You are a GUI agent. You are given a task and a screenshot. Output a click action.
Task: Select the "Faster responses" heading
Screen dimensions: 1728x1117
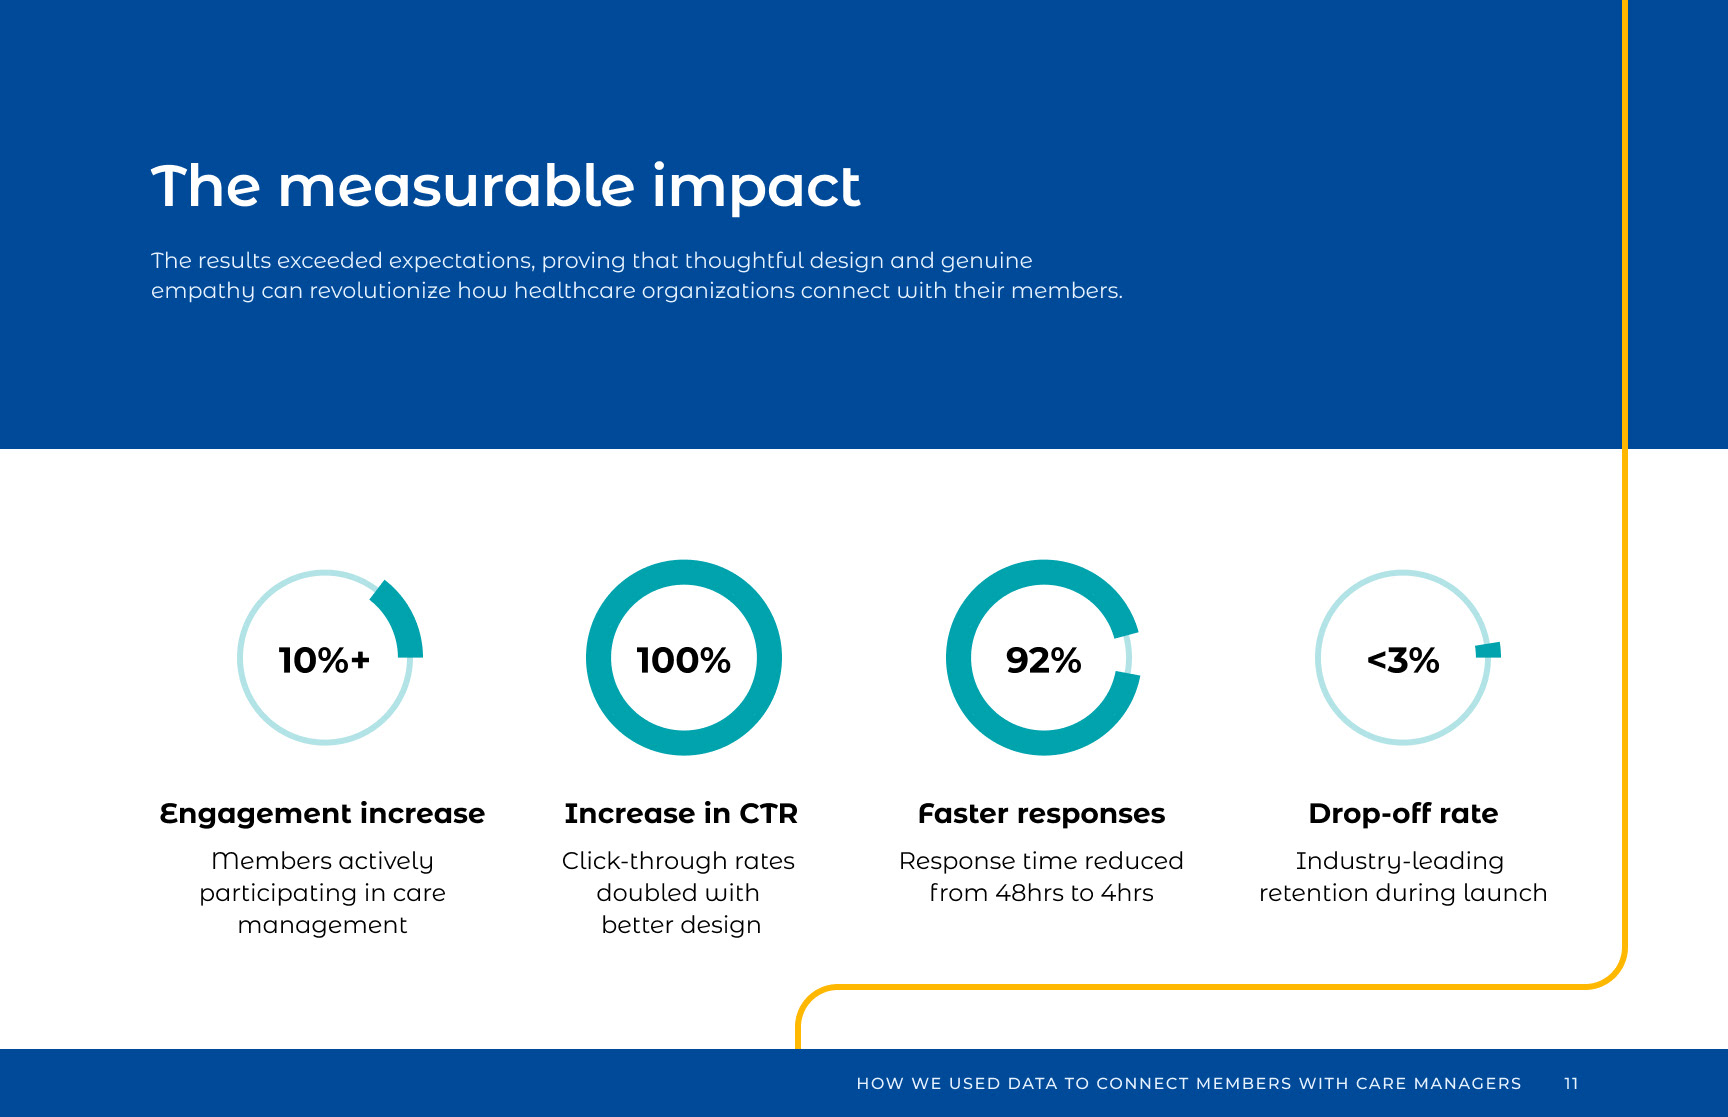point(1041,814)
